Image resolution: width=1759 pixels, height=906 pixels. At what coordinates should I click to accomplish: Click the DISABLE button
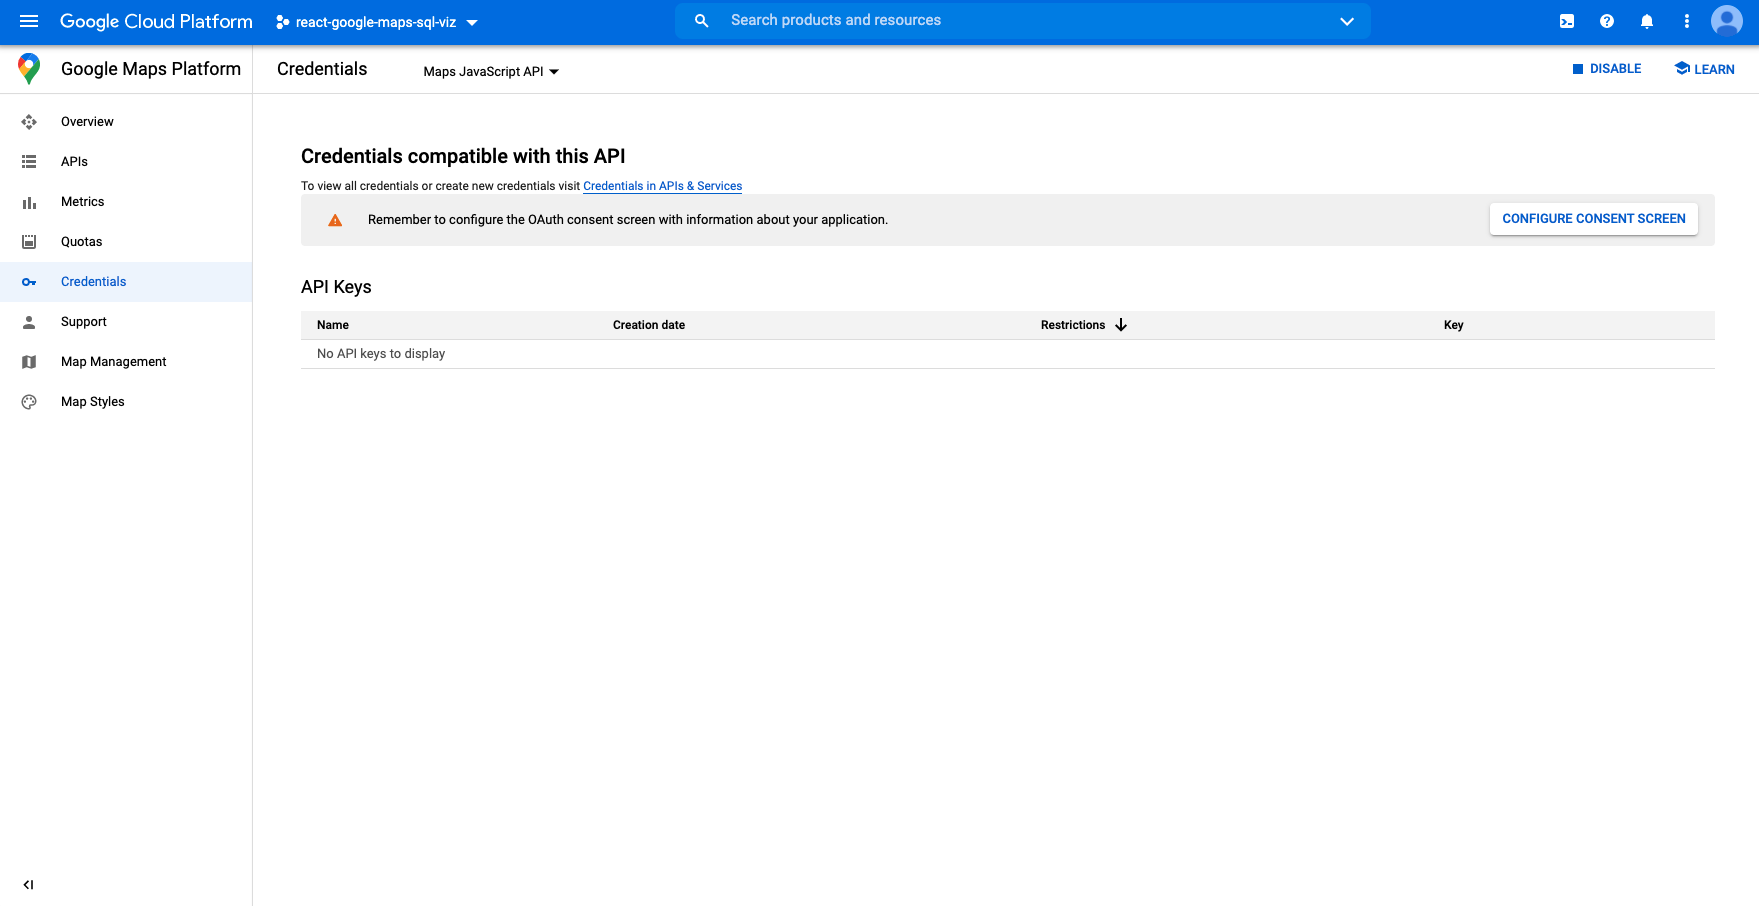tap(1607, 69)
